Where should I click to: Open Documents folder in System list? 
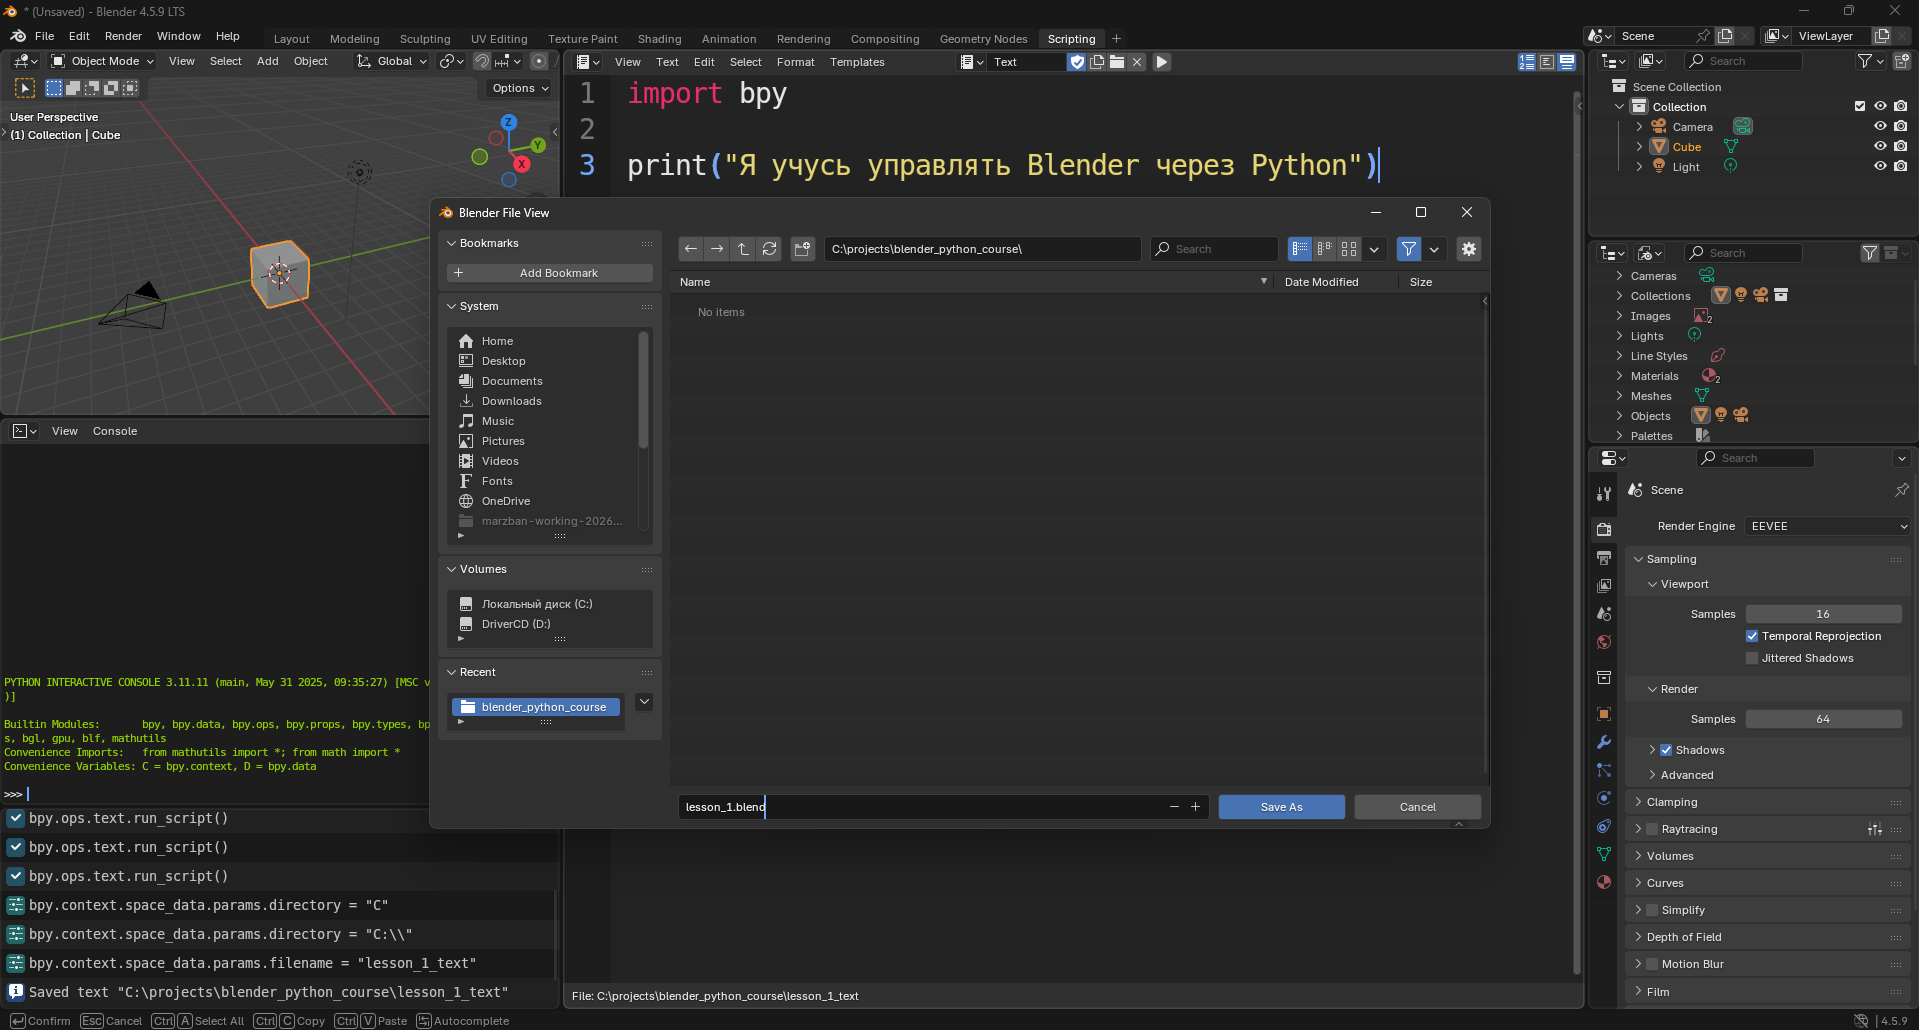tap(512, 381)
